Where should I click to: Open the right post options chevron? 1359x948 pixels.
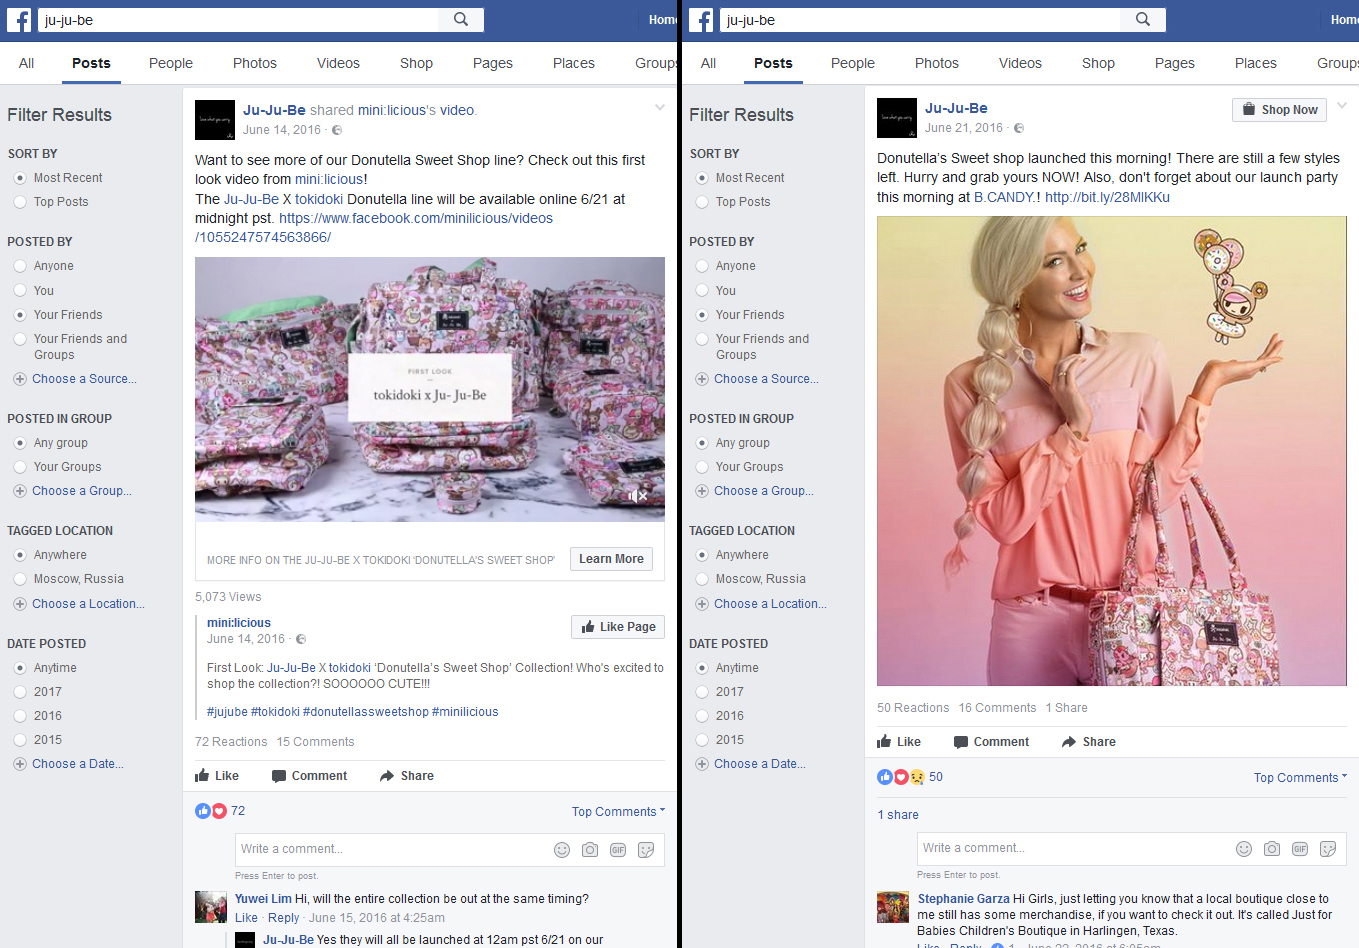pos(1341,105)
